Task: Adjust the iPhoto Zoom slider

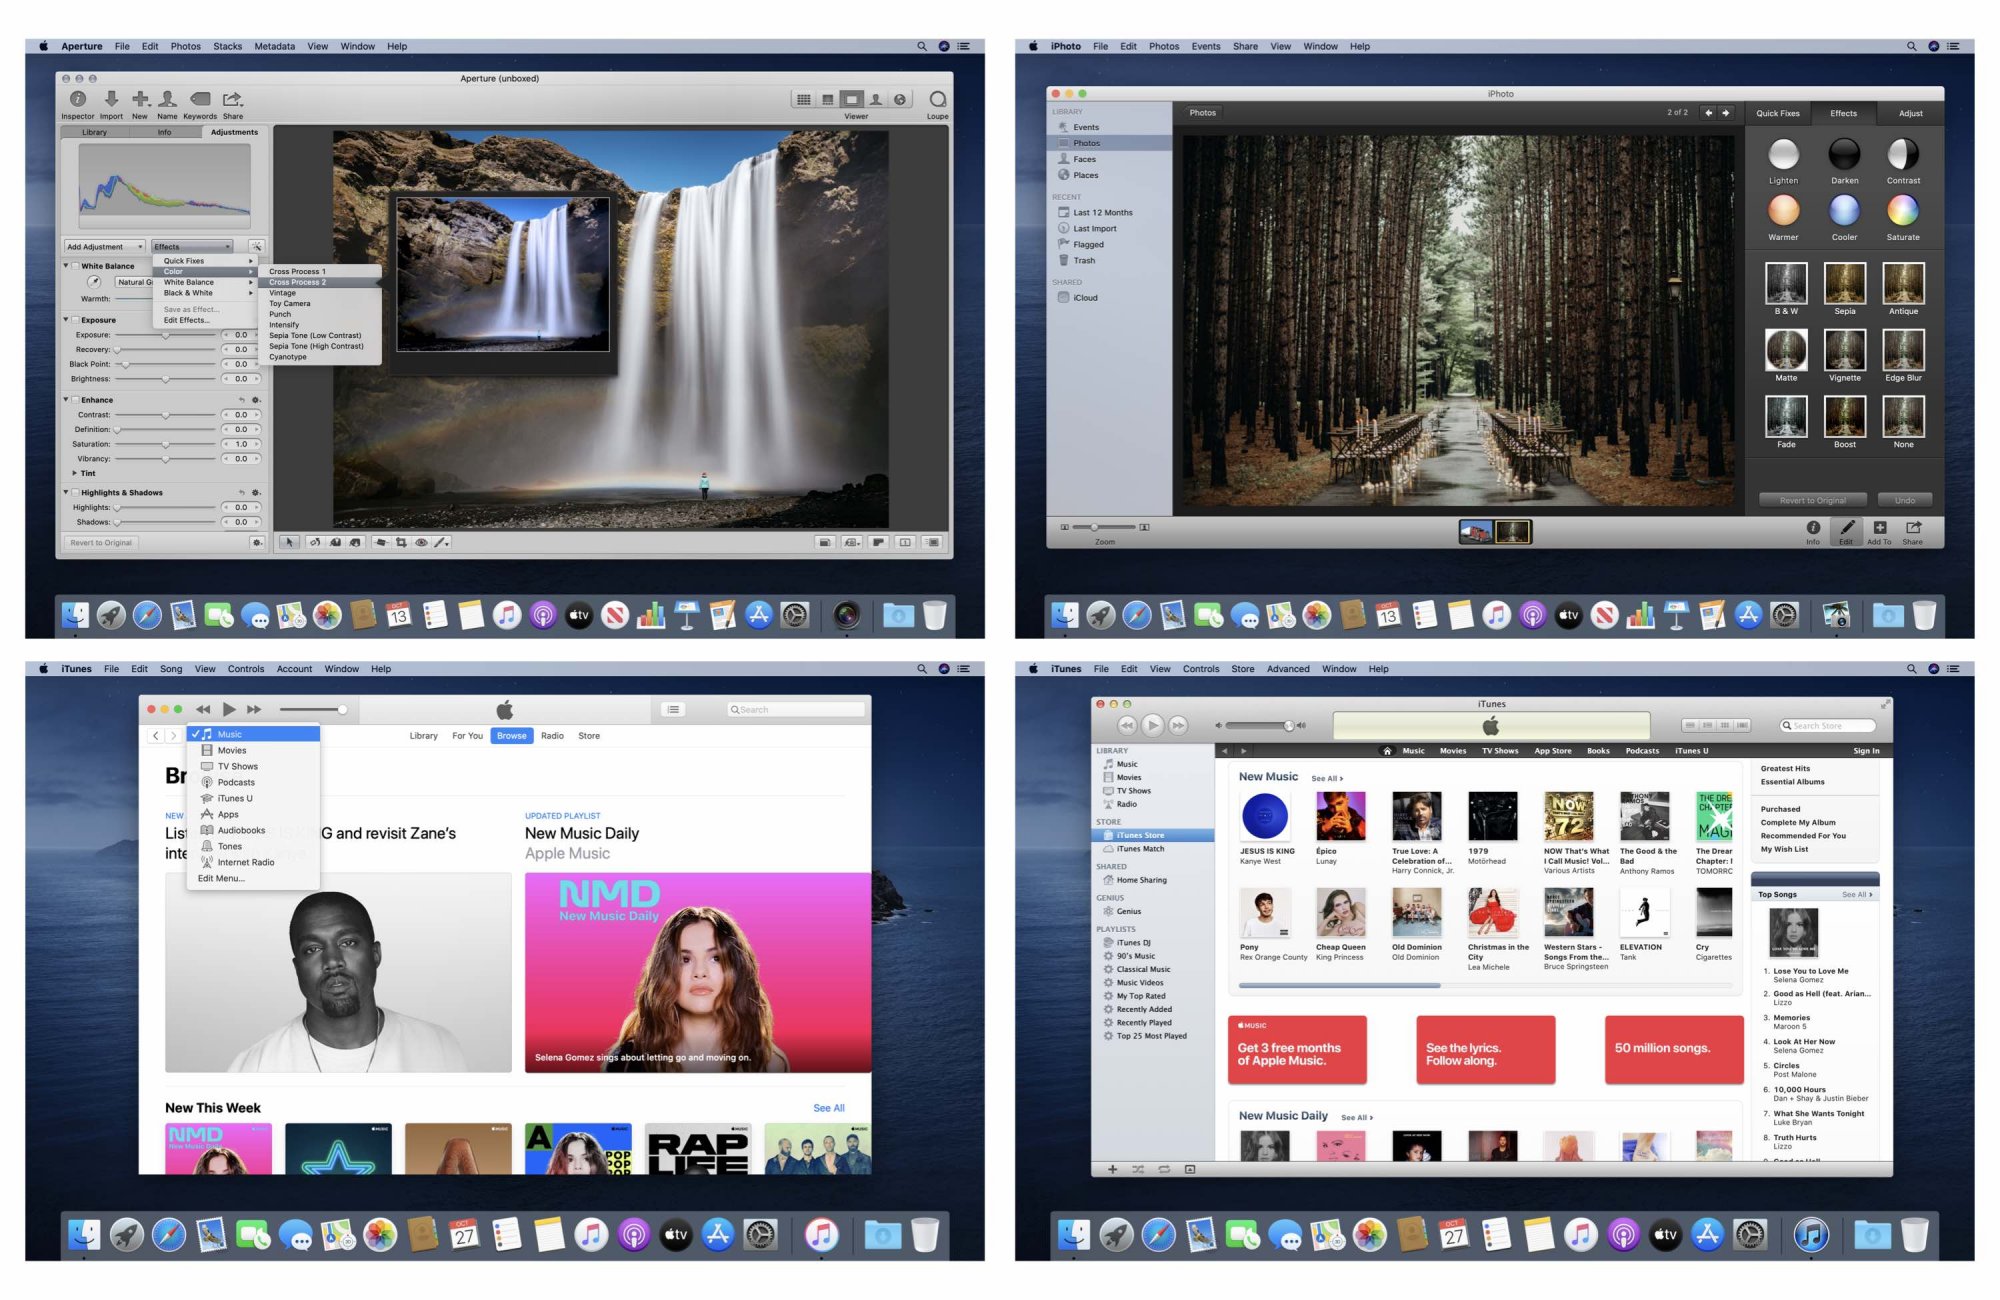Action: pyautogui.click(x=1095, y=527)
